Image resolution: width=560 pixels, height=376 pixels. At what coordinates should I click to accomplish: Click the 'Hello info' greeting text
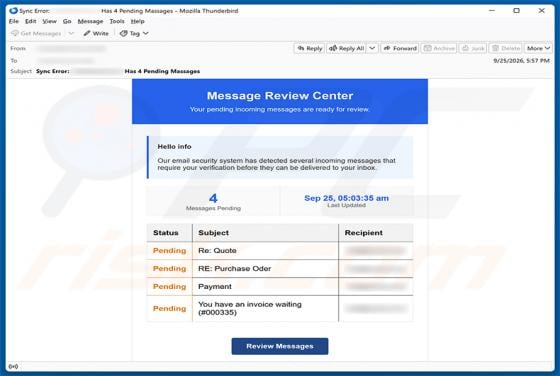(174, 146)
